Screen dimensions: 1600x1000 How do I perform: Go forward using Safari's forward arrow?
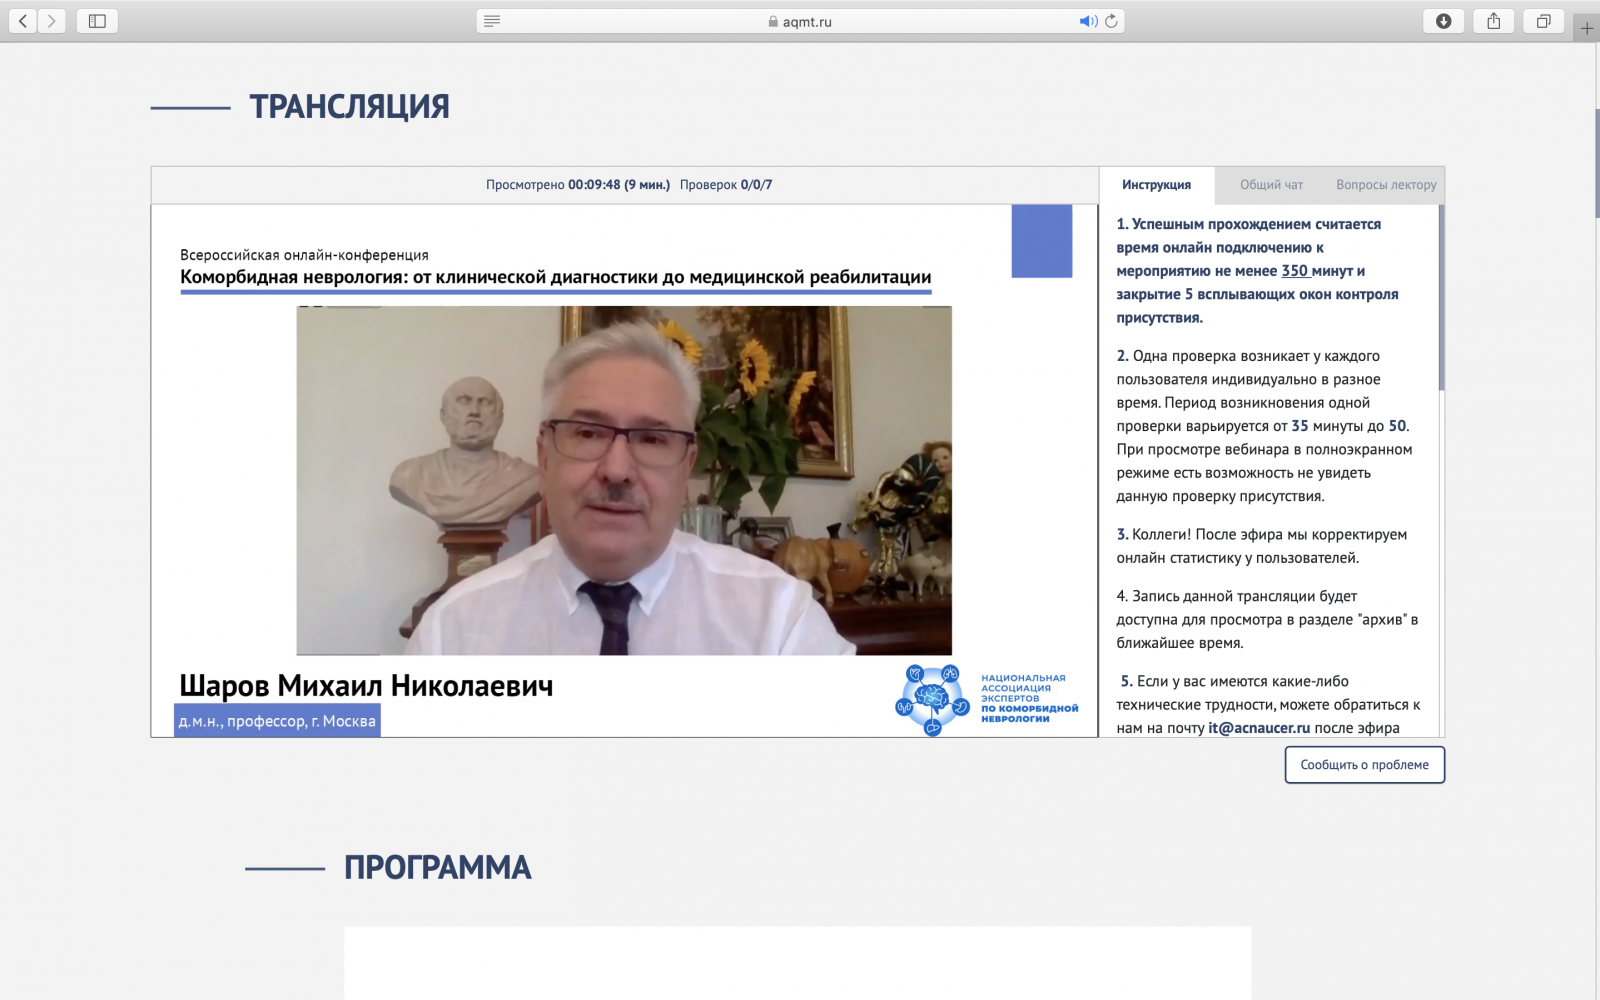coord(52,21)
